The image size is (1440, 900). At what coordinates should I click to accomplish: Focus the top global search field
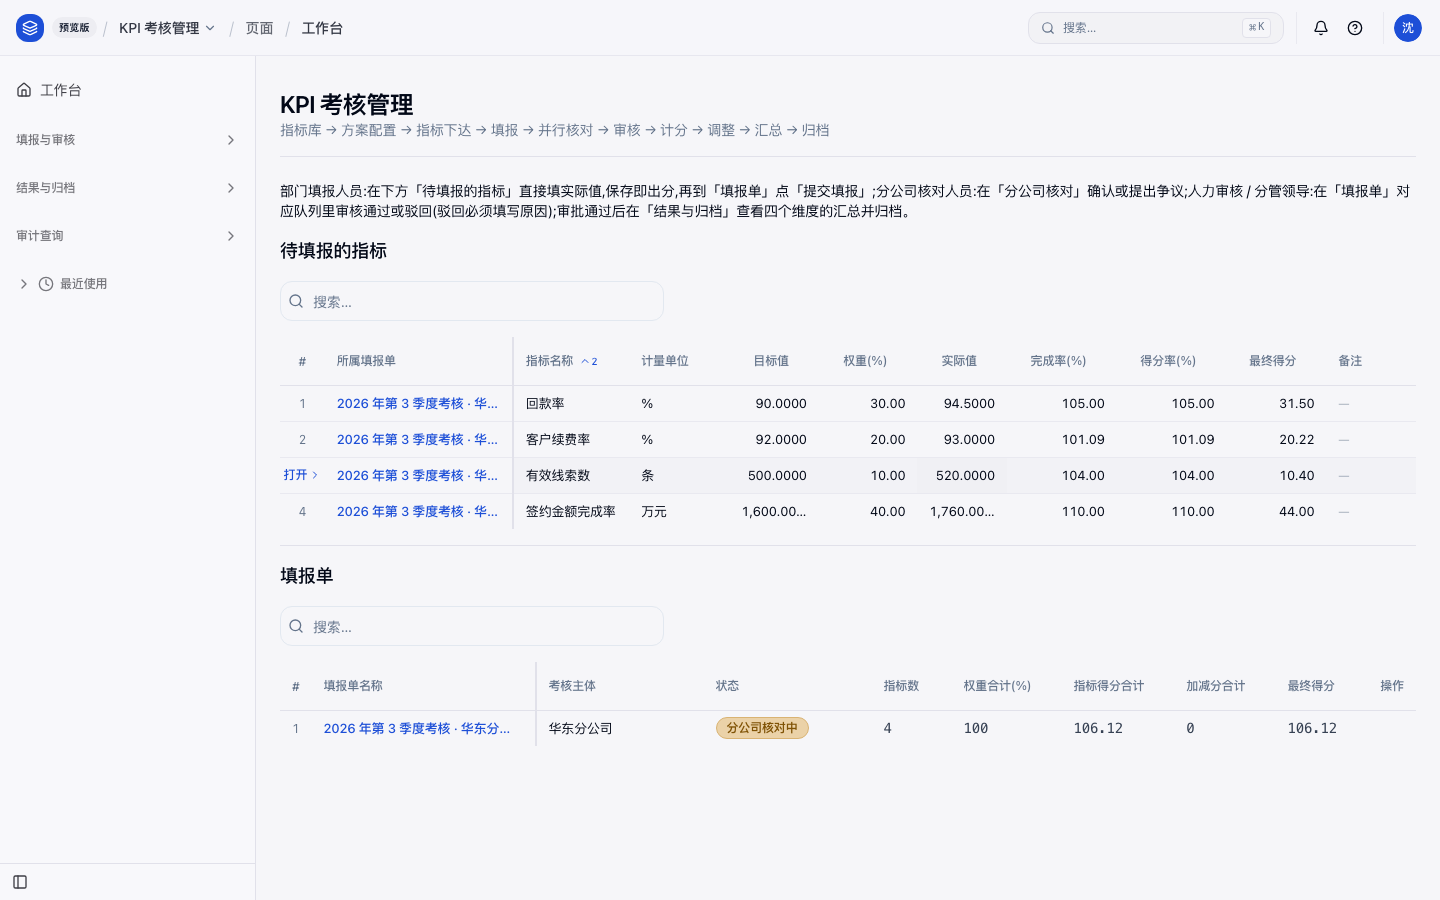(x=1155, y=28)
